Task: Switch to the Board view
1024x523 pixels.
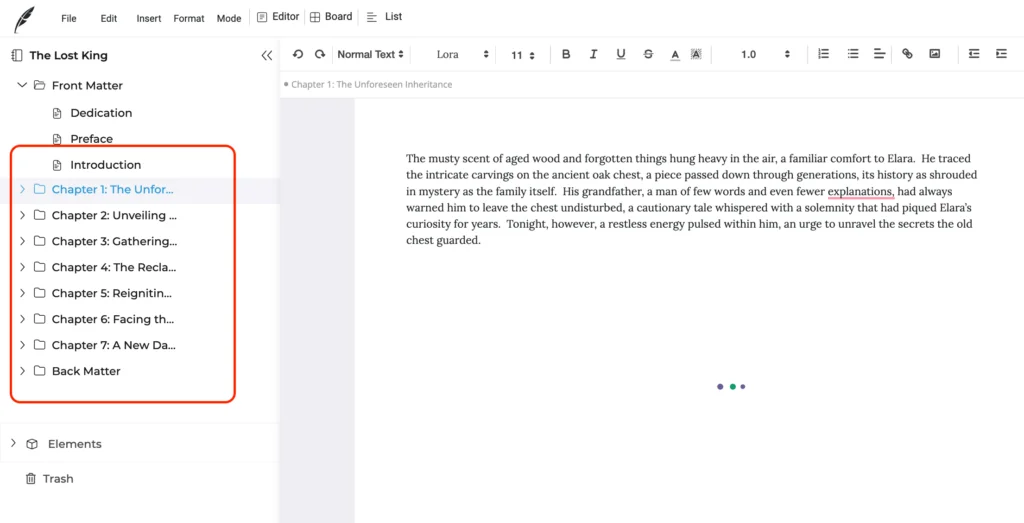Action: (x=331, y=17)
